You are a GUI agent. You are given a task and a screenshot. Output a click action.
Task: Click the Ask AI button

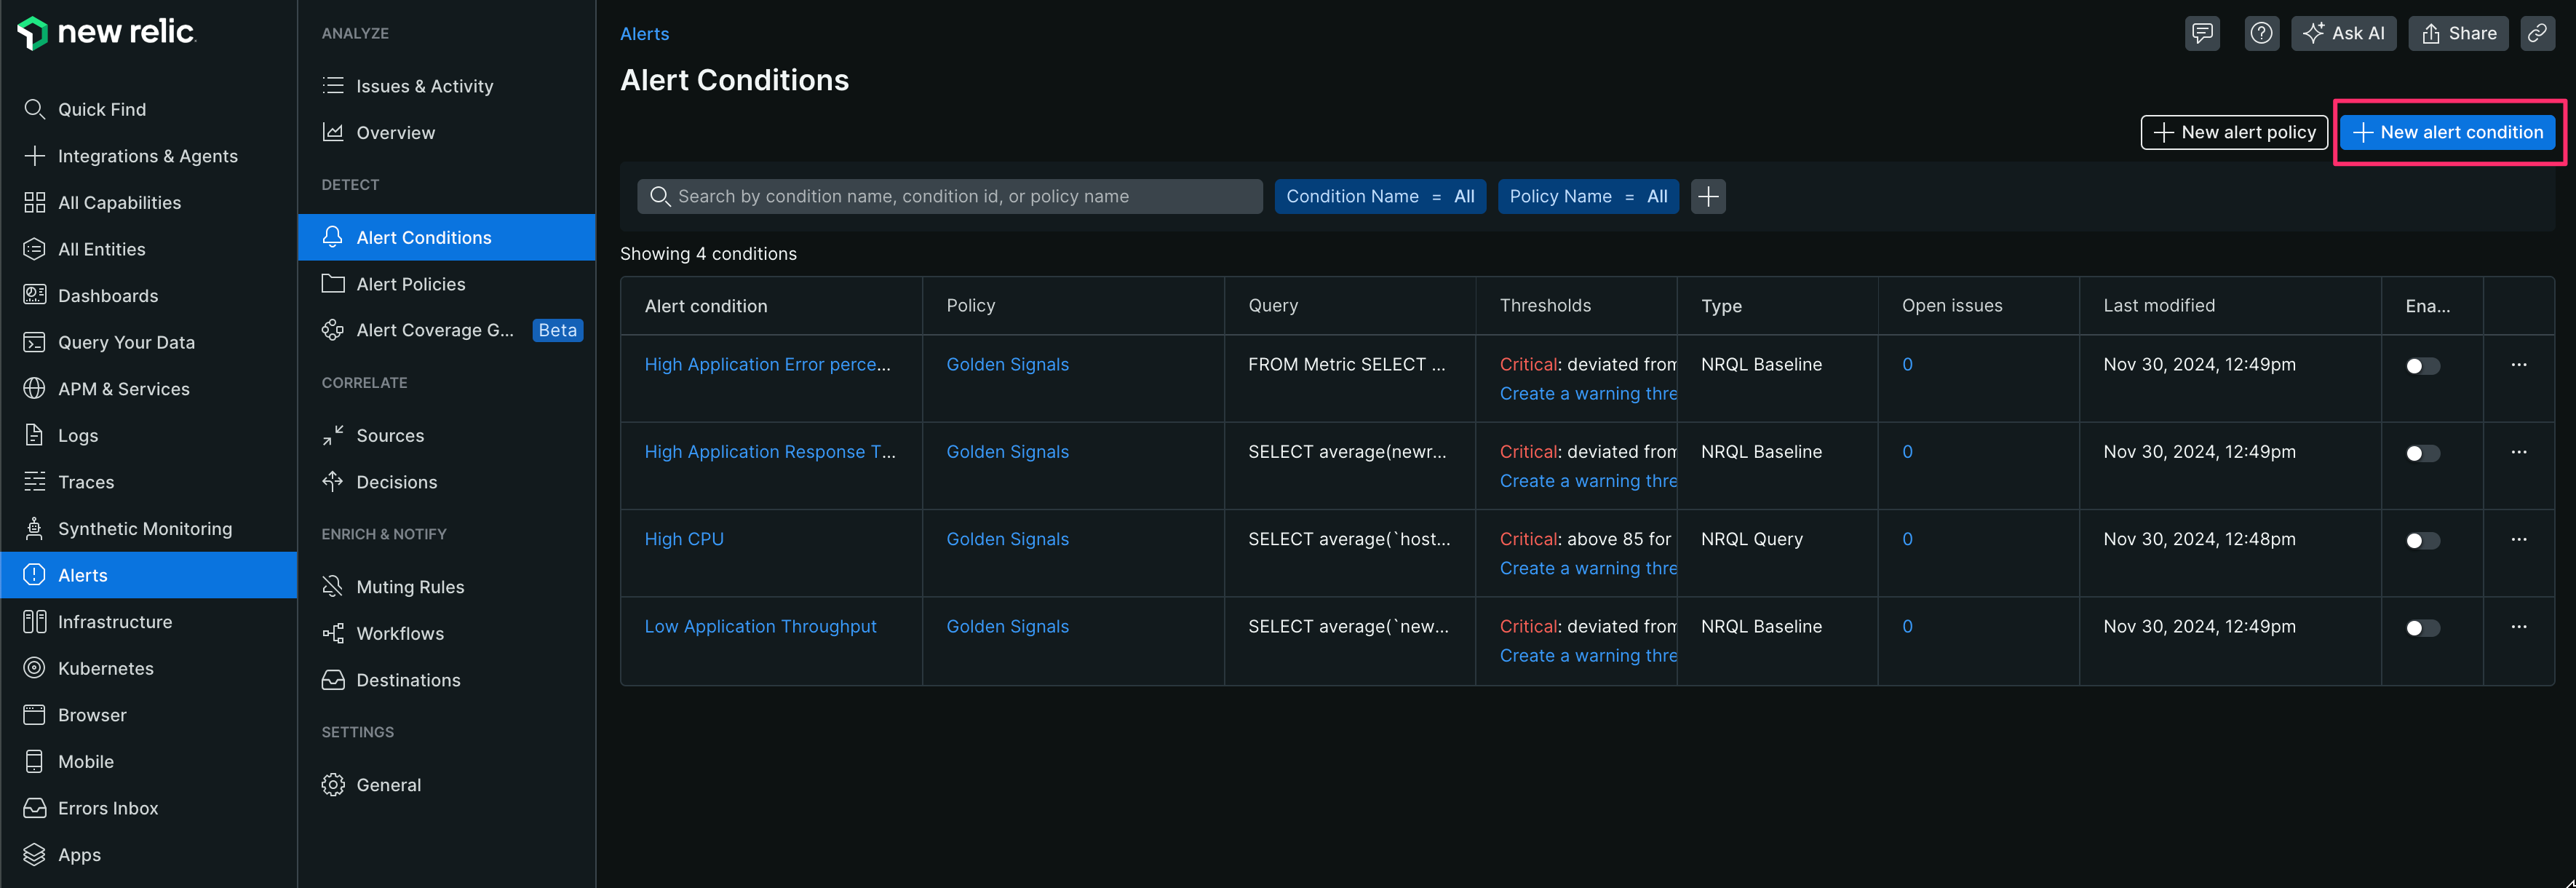point(2344,33)
